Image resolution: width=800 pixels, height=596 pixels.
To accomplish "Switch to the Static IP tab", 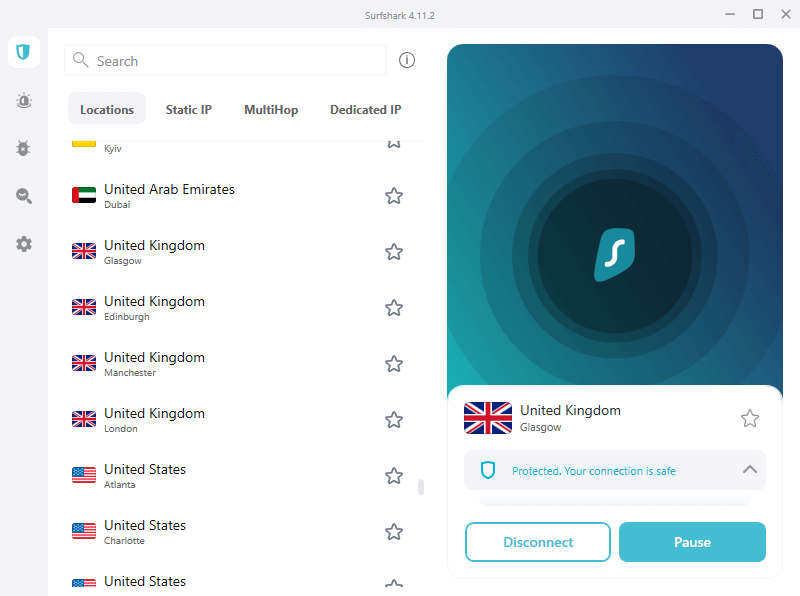I will point(189,110).
